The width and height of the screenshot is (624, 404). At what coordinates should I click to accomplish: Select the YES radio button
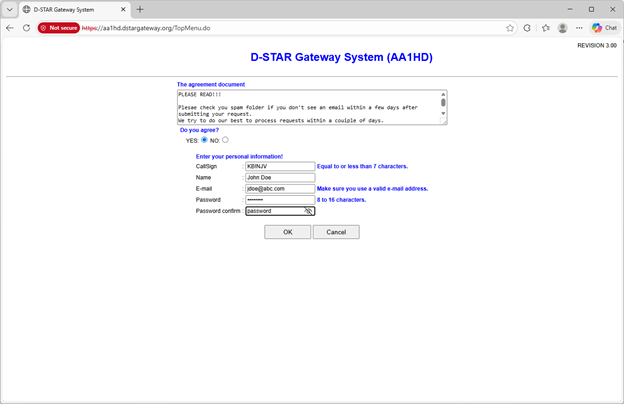click(x=205, y=140)
